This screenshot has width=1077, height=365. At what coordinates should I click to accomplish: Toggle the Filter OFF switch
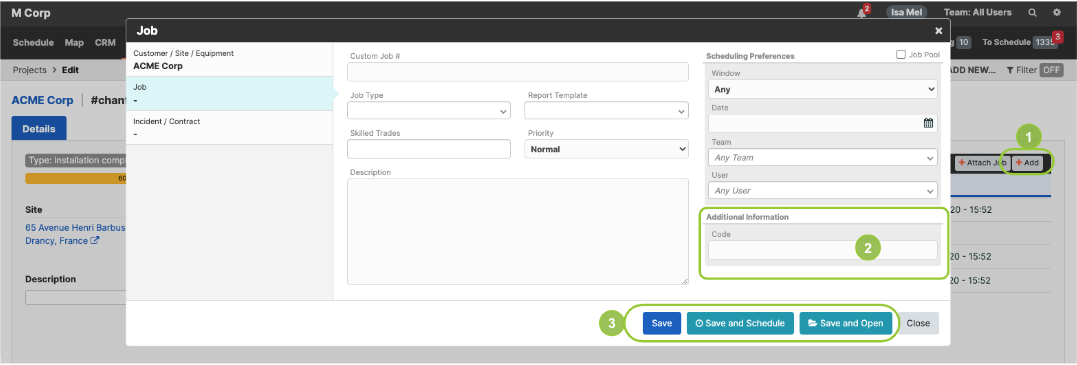pyautogui.click(x=1051, y=70)
